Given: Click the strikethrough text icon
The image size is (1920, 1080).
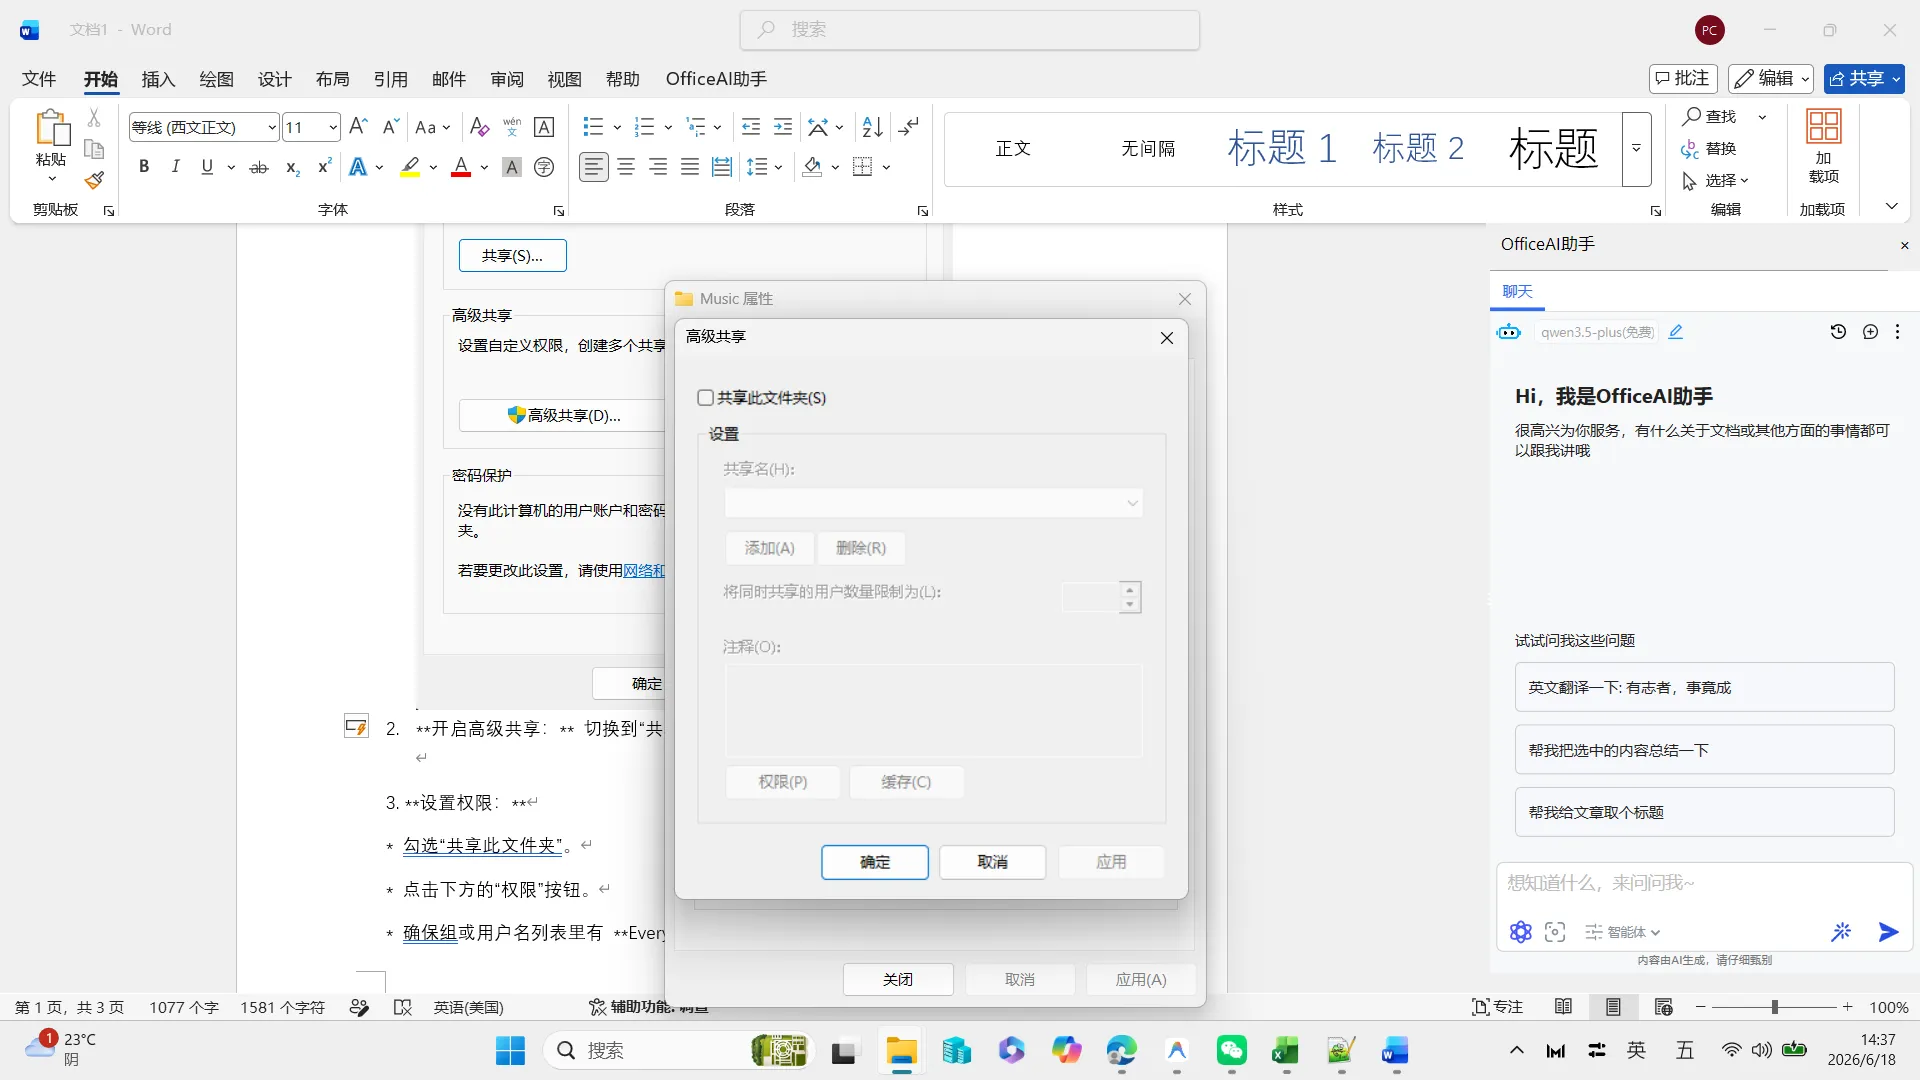Looking at the screenshot, I should click(259, 167).
